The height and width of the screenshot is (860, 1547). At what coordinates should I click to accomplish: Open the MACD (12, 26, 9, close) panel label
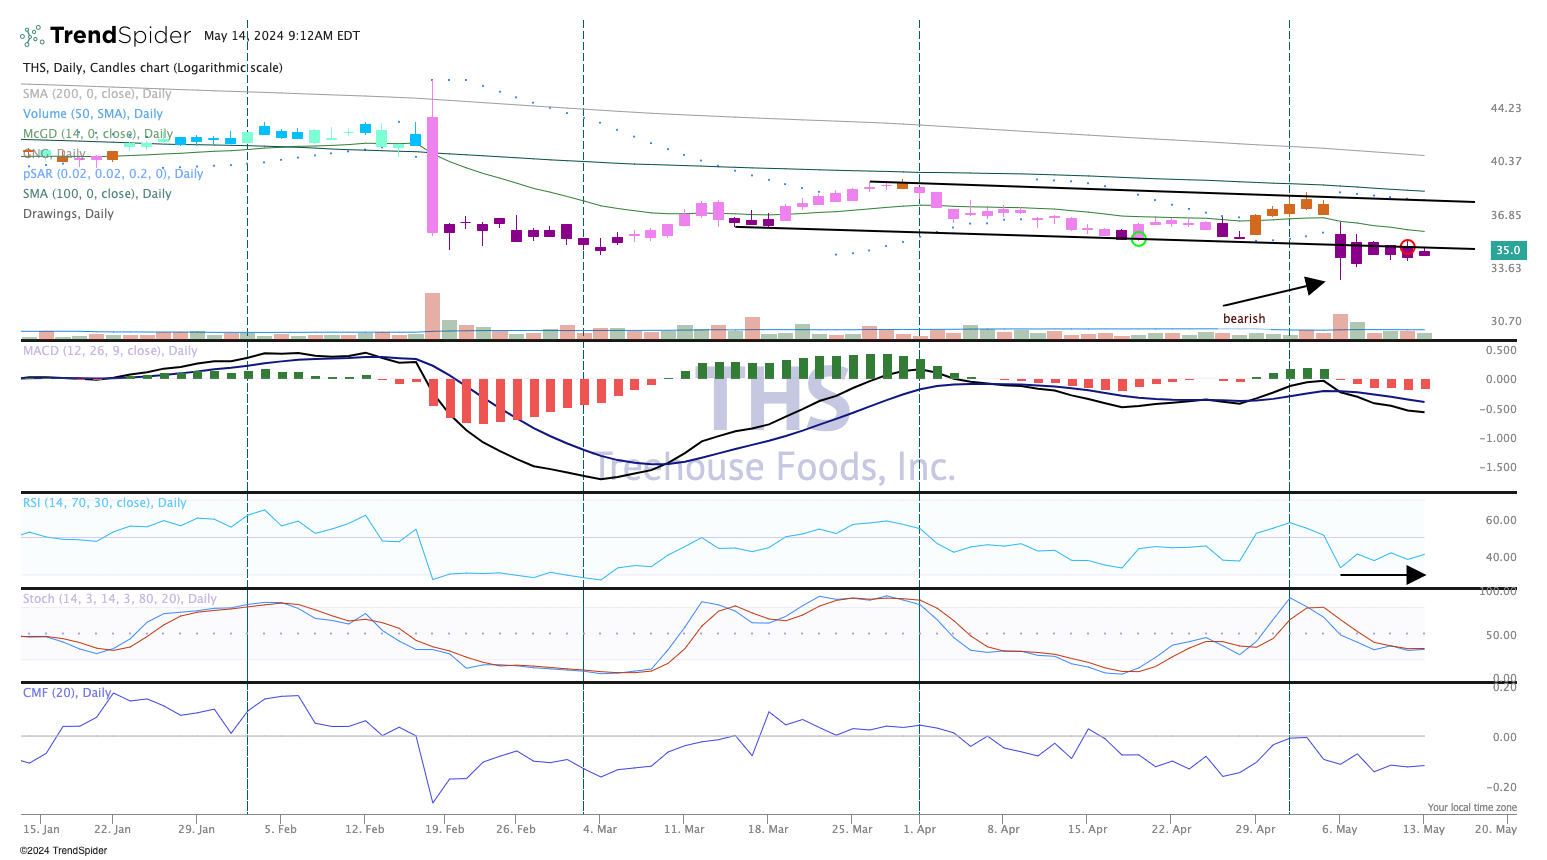point(110,351)
